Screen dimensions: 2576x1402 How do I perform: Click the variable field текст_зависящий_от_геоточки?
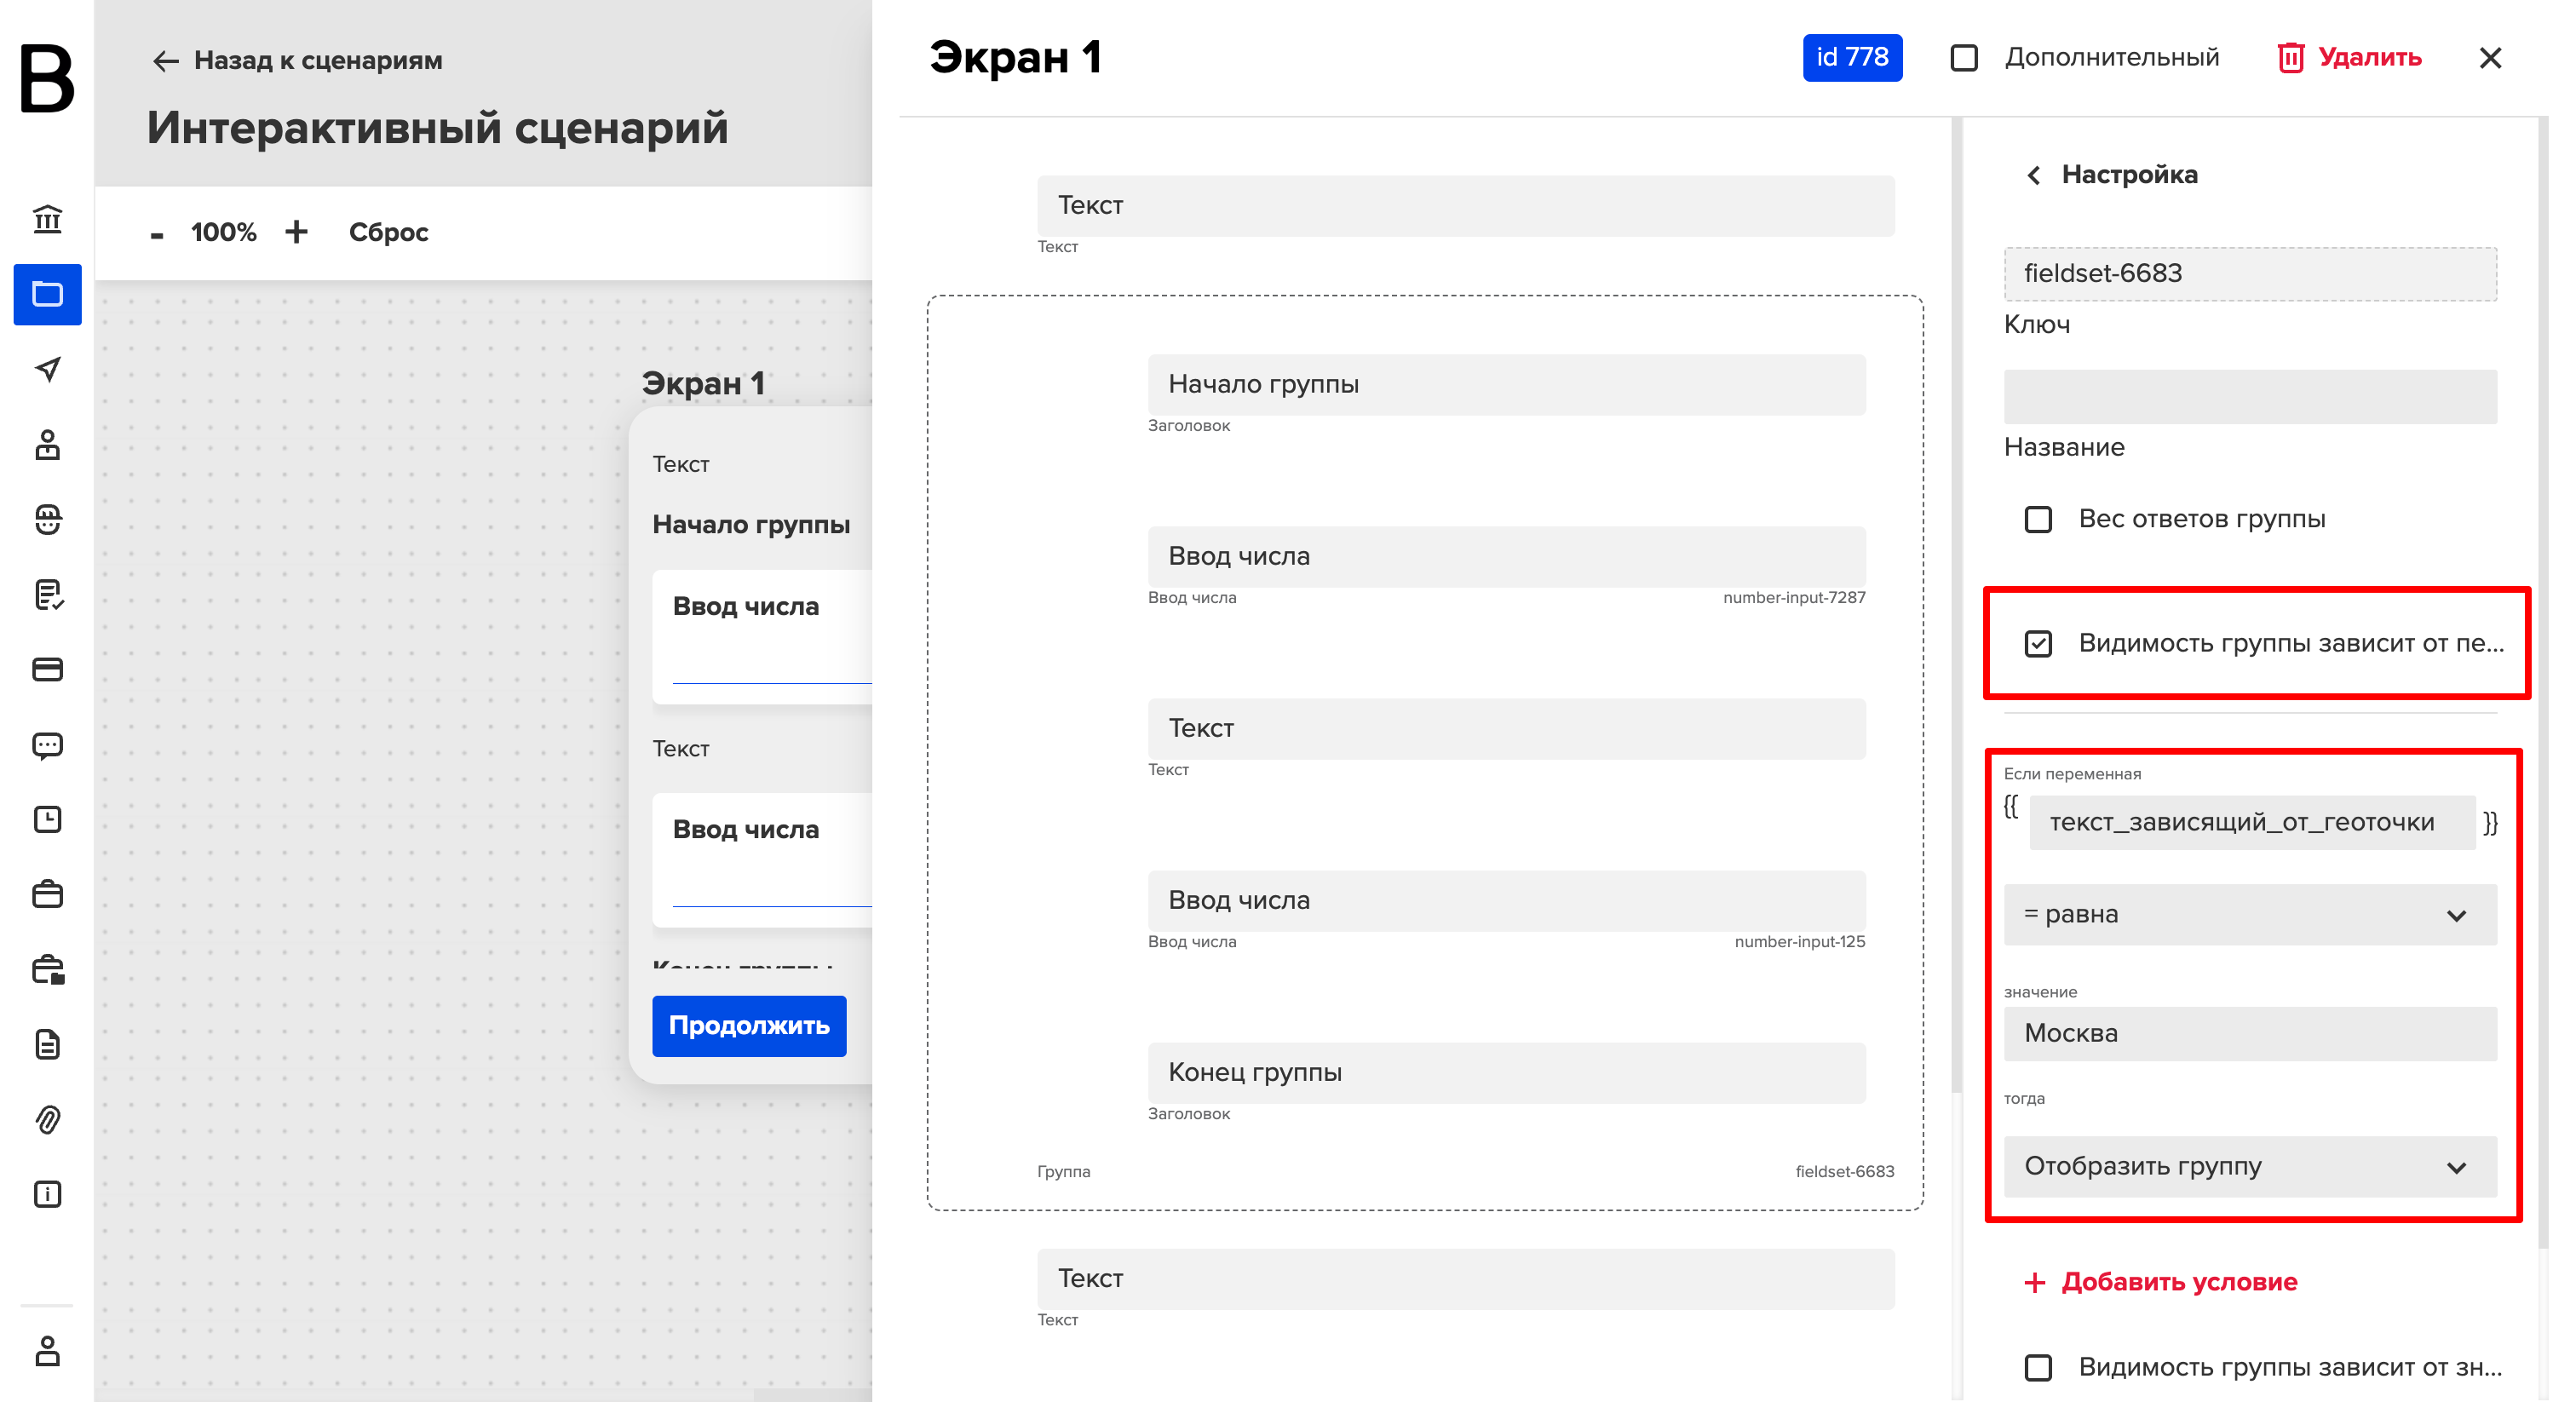(2252, 823)
